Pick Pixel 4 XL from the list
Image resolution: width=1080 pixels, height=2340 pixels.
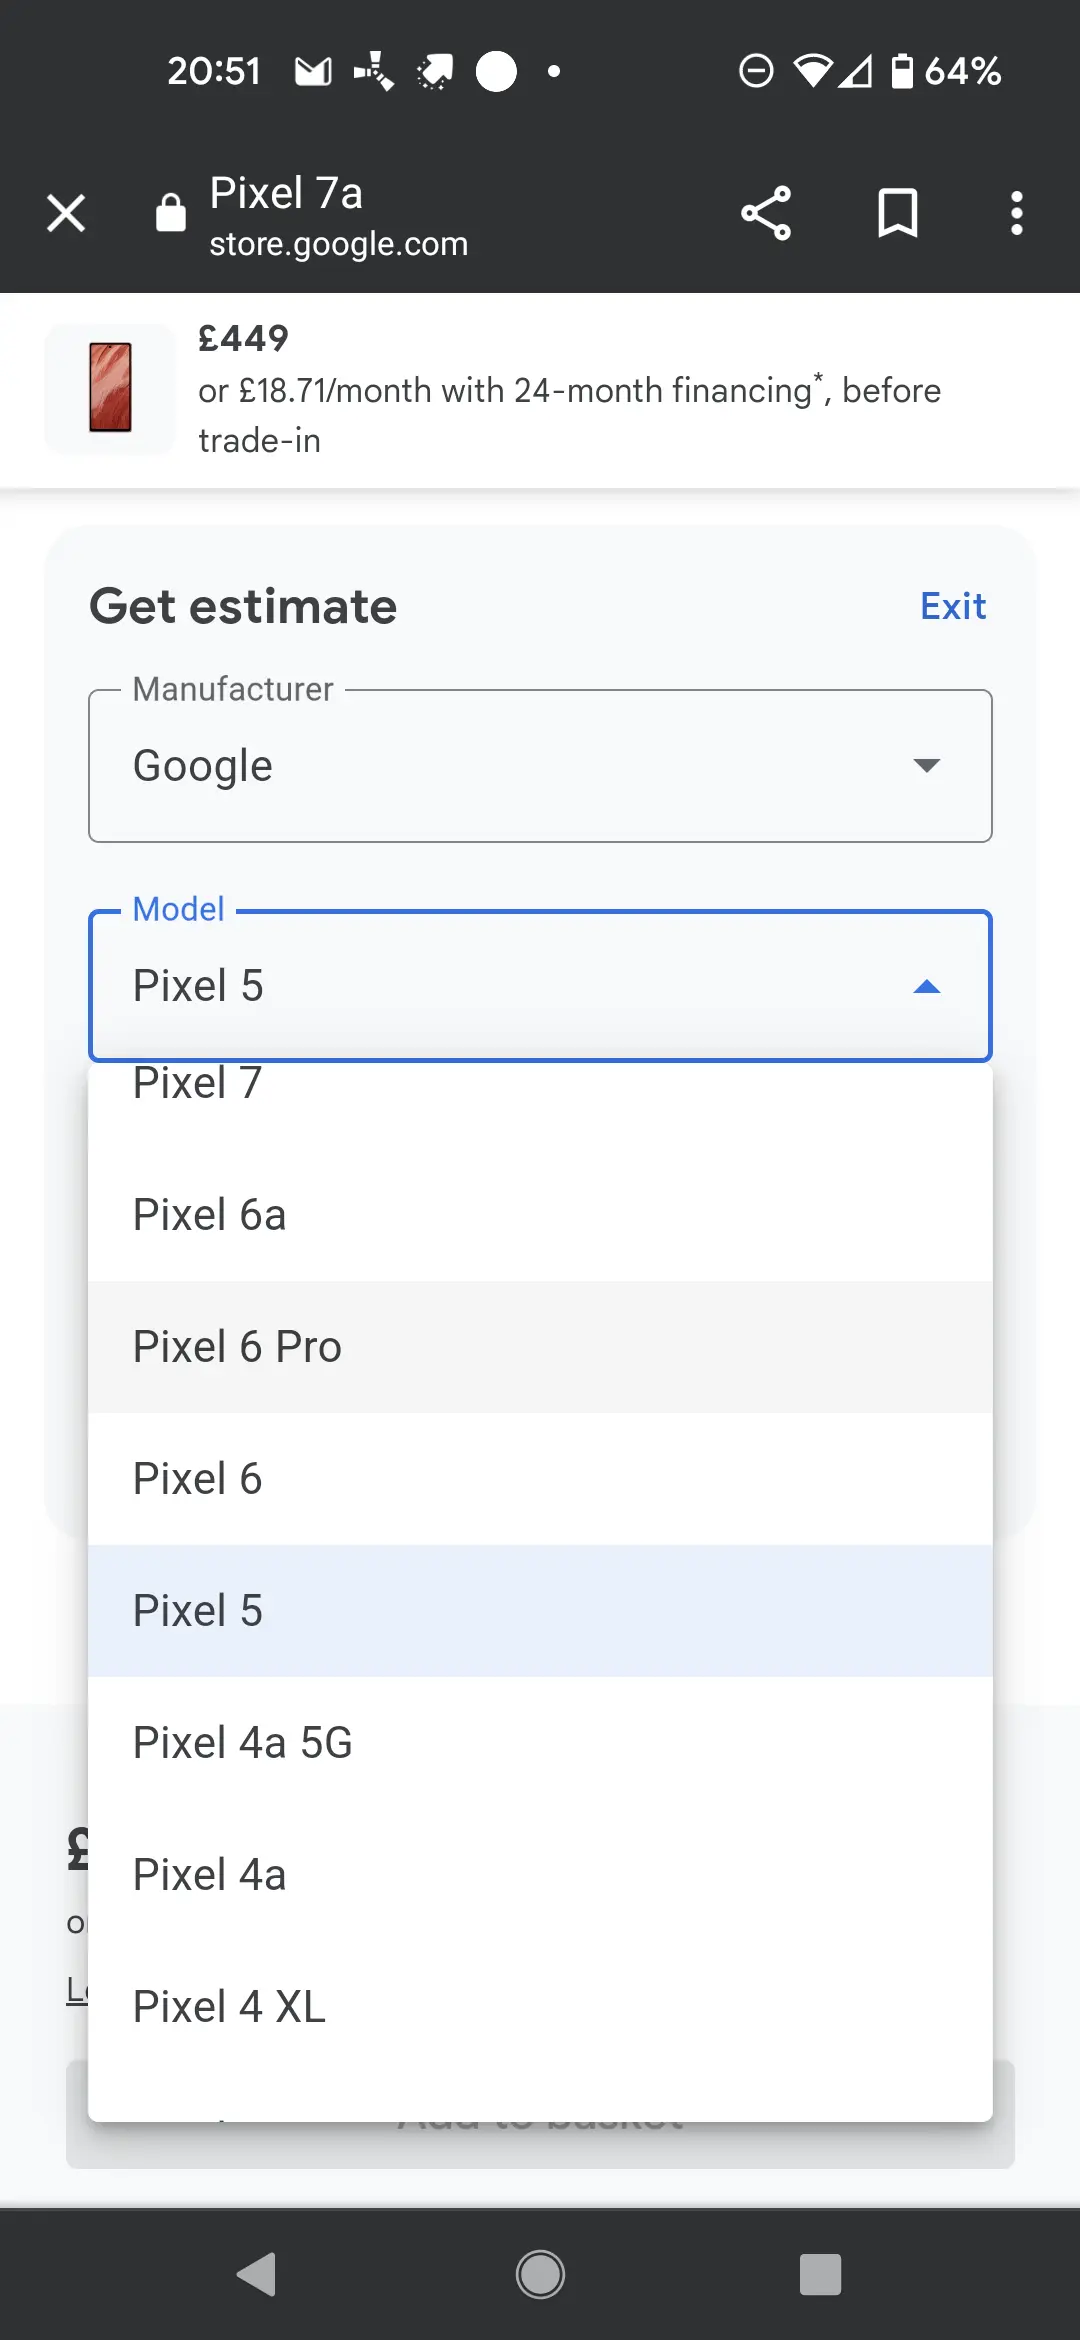(x=540, y=2007)
